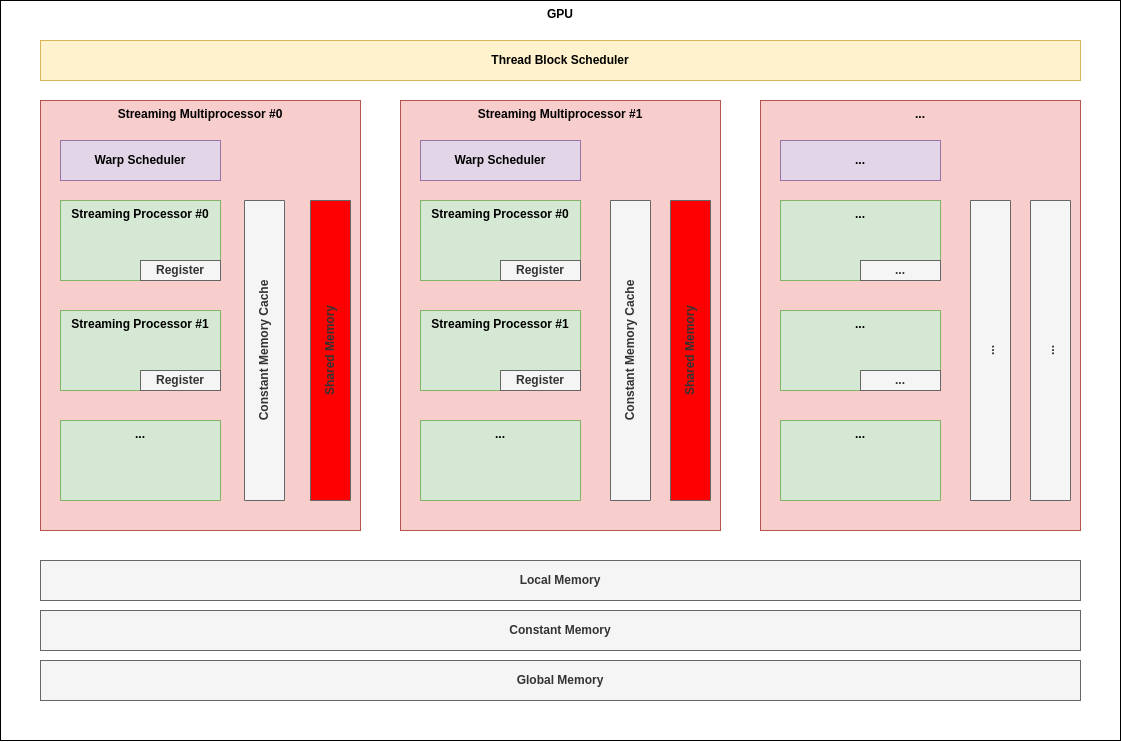Select Warp Scheduler in Streaming Multiprocessor #0

point(140,160)
